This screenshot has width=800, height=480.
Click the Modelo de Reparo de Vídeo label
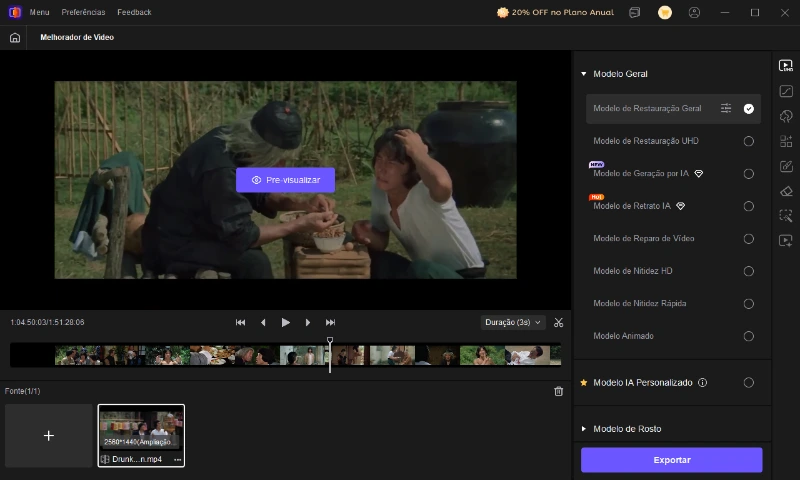point(643,239)
